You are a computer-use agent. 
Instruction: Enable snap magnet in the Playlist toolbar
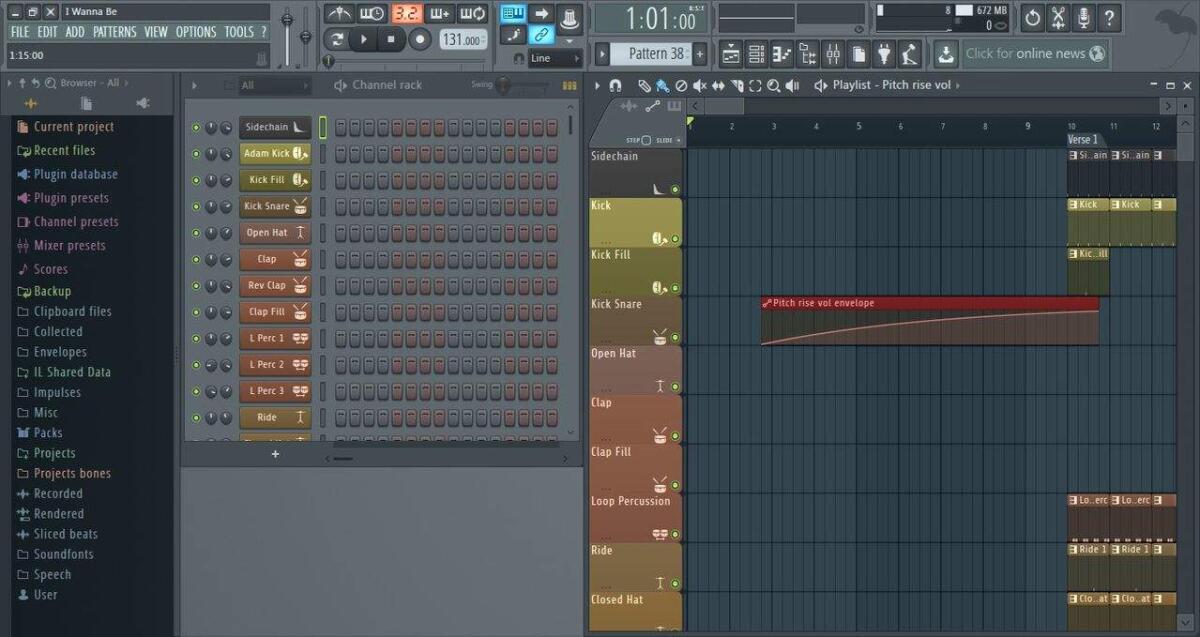pos(616,86)
